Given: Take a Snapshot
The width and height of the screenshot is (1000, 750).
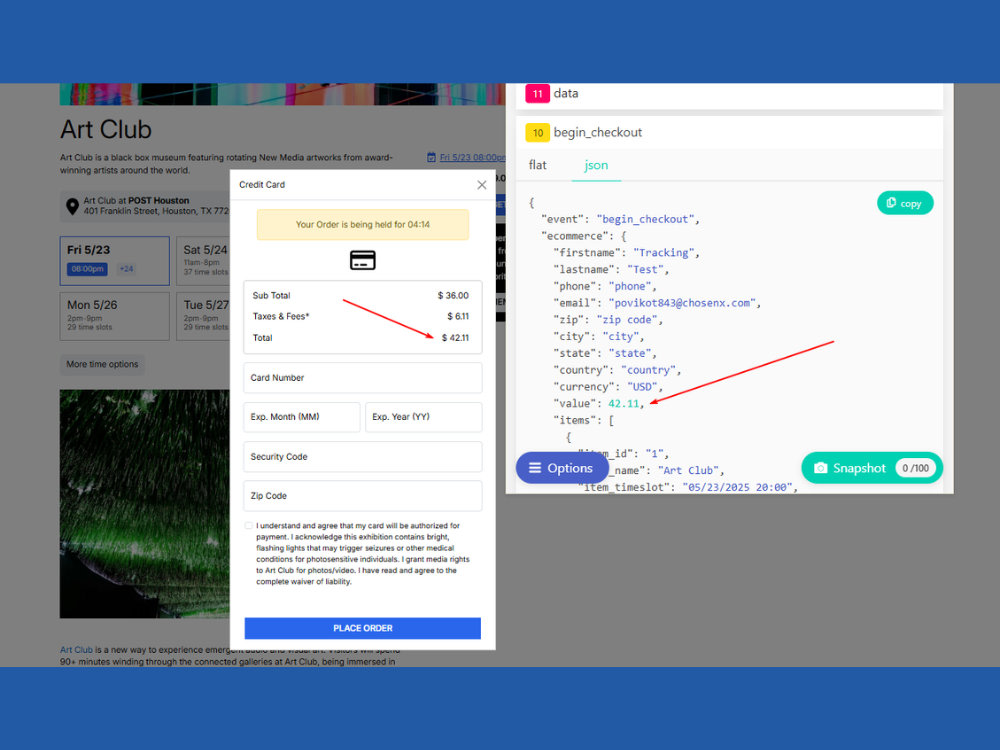Looking at the screenshot, I should tap(872, 468).
